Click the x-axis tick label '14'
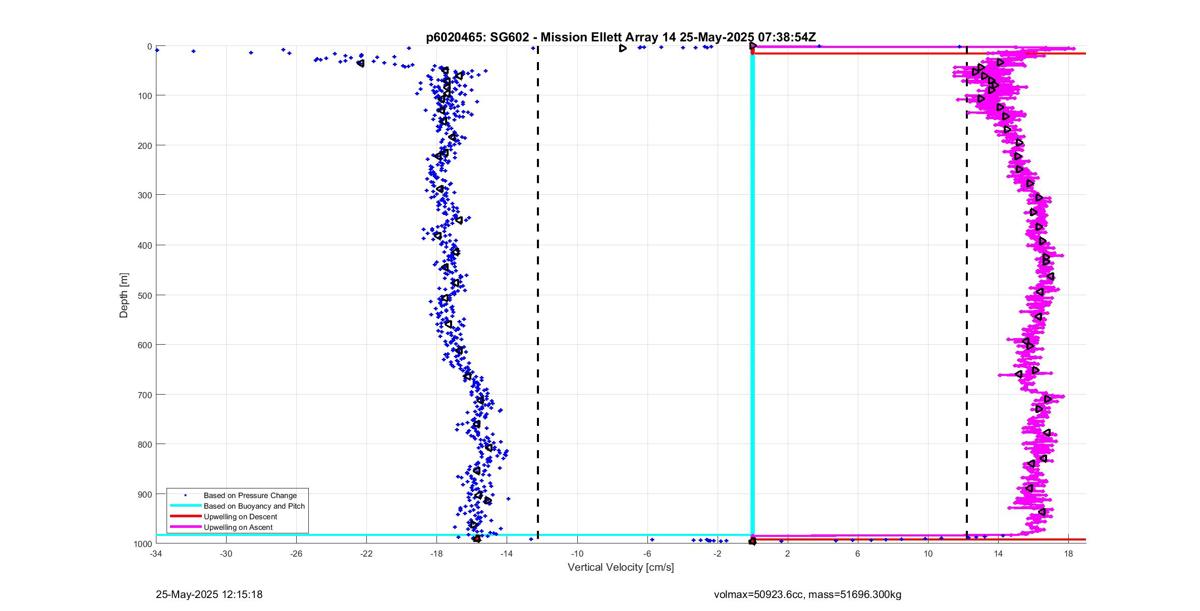Viewport: 1200px width, 611px height. [998, 553]
